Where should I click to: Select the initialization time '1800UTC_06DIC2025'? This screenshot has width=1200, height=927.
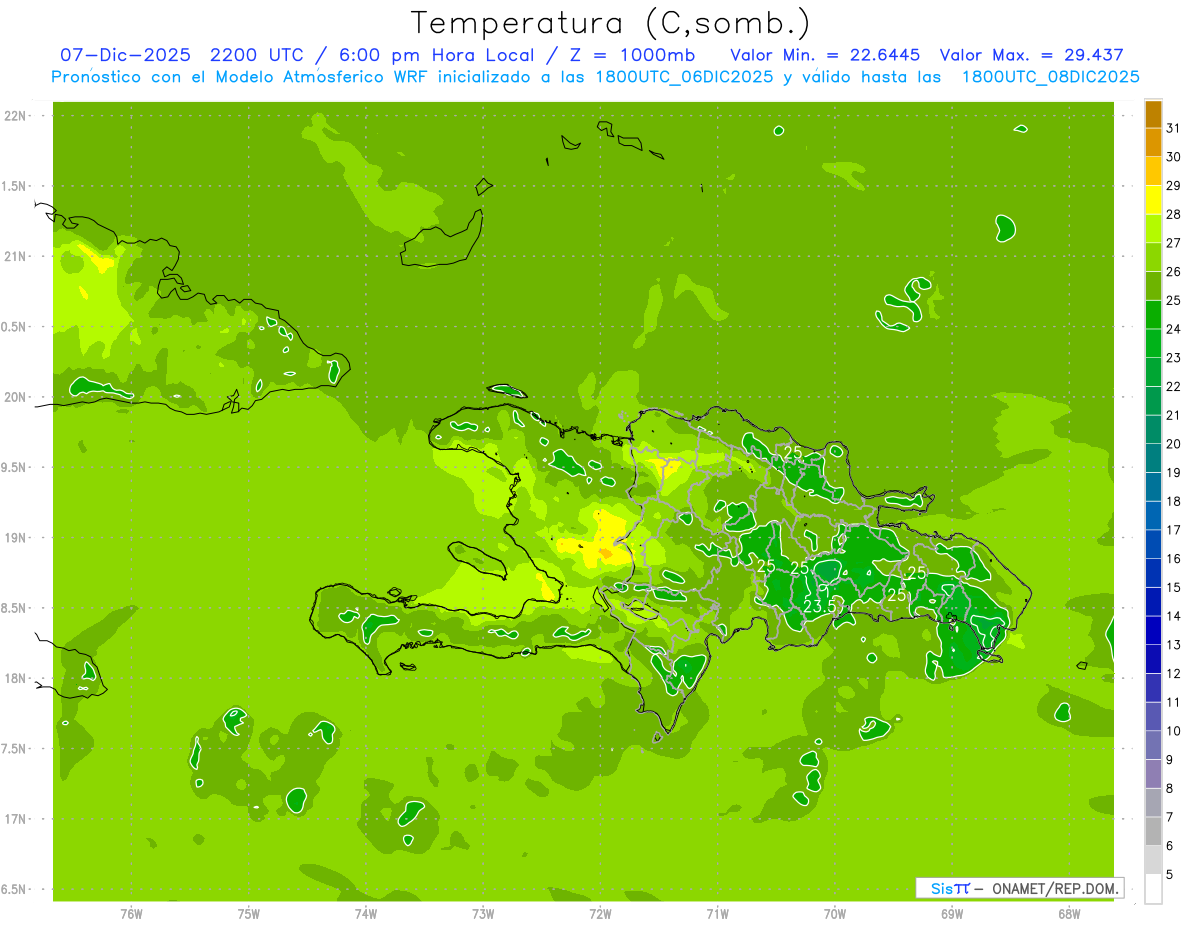680,77
